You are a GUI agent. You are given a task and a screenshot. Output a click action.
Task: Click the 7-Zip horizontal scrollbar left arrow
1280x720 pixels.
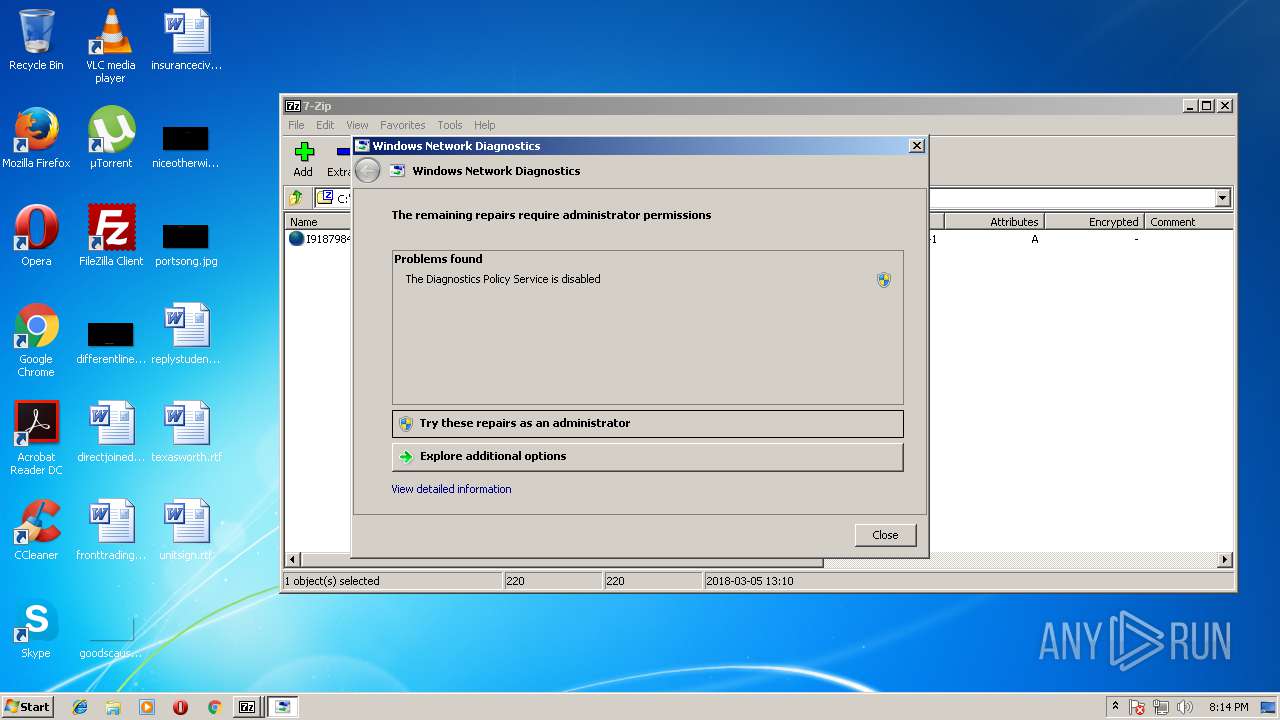[x=293, y=560]
